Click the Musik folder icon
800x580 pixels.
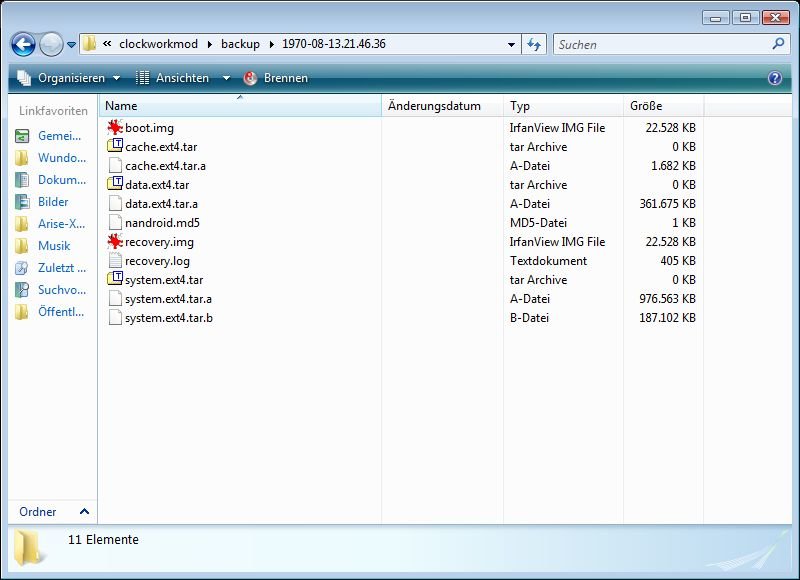click(22, 245)
